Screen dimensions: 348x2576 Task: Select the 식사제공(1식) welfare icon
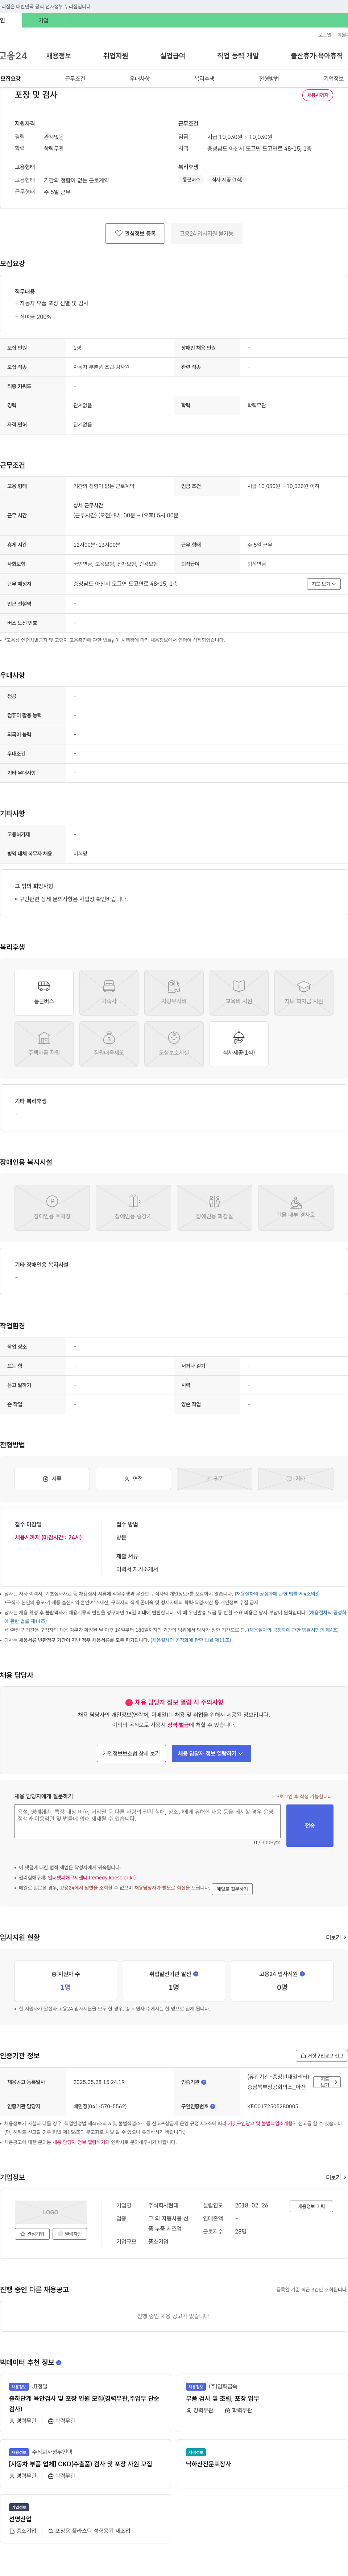[239, 1044]
